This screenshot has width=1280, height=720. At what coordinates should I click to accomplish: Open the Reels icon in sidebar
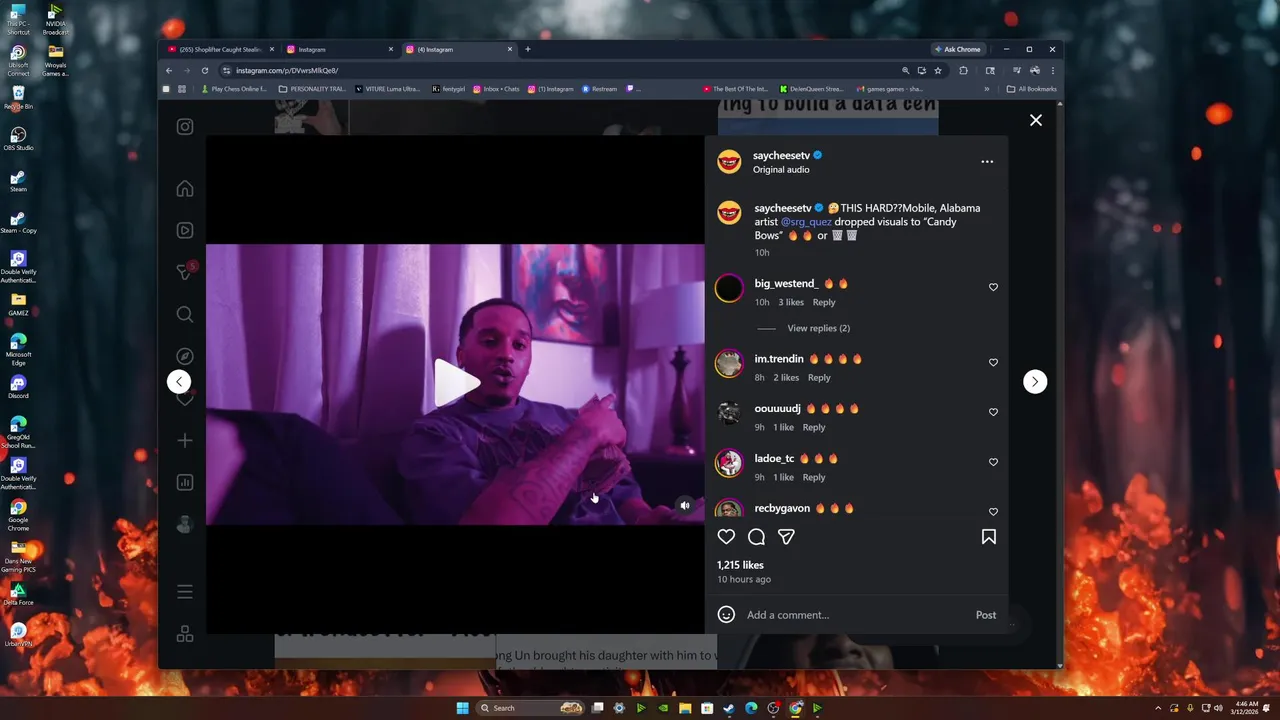coord(185,230)
